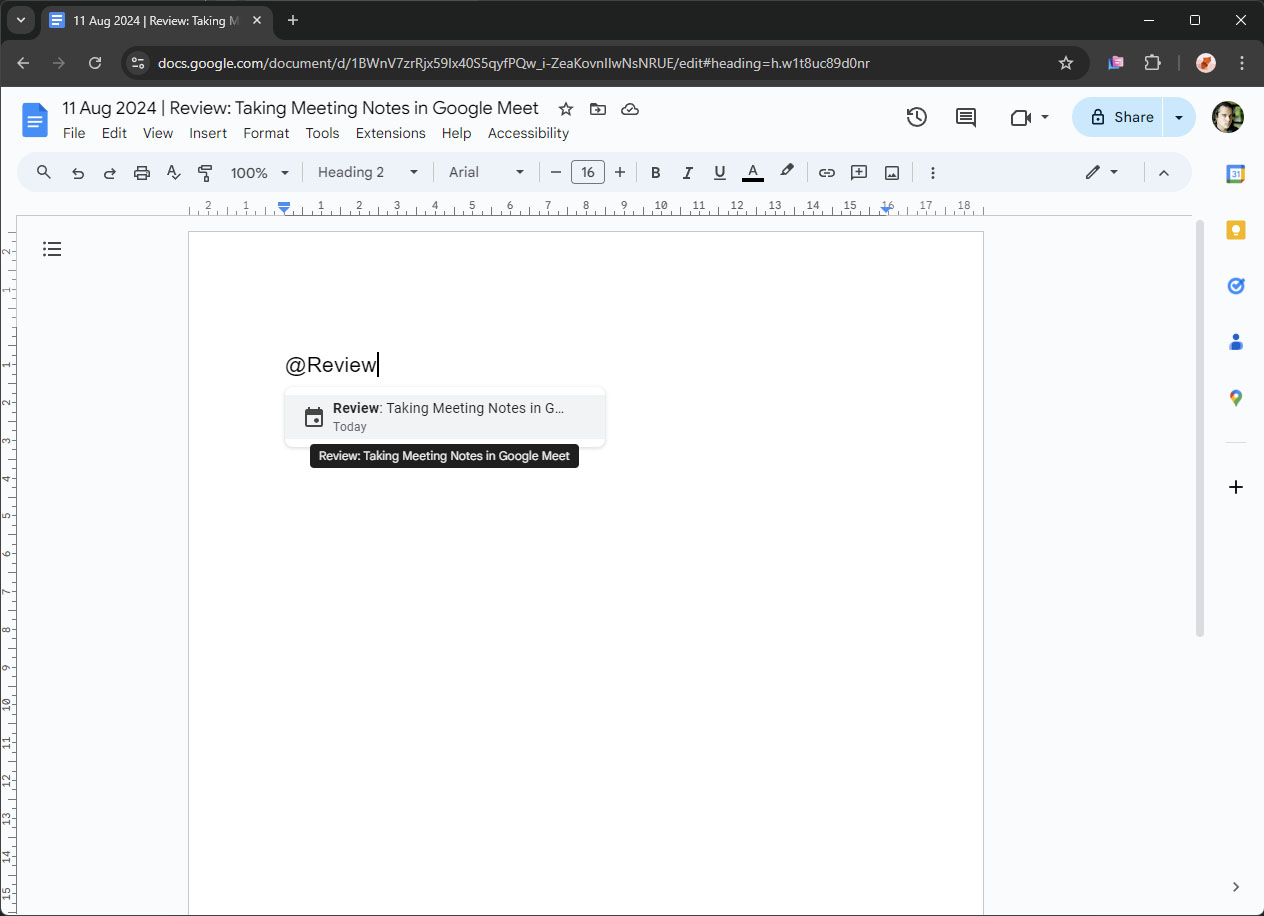Run spelling and grammar check
The width and height of the screenshot is (1264, 916).
coord(174,173)
